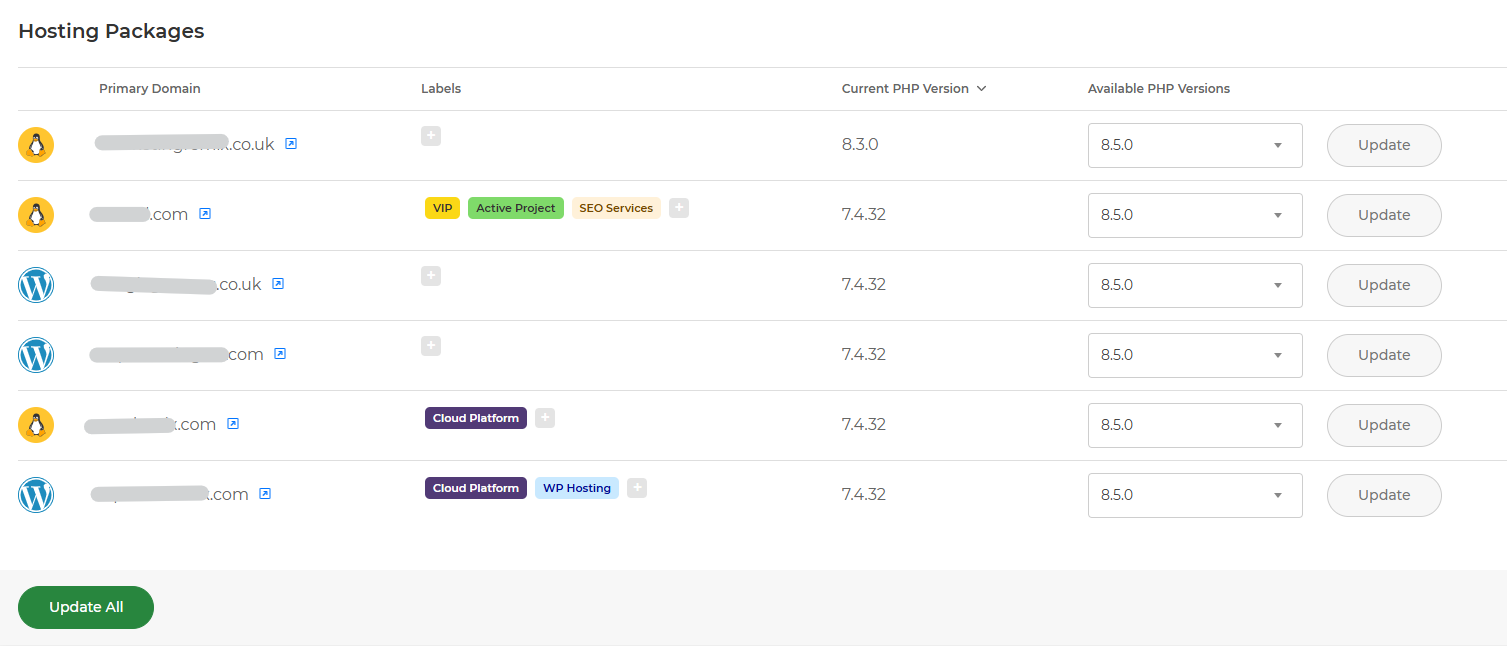Click the Linux Tux icon on the first package

click(x=36, y=145)
